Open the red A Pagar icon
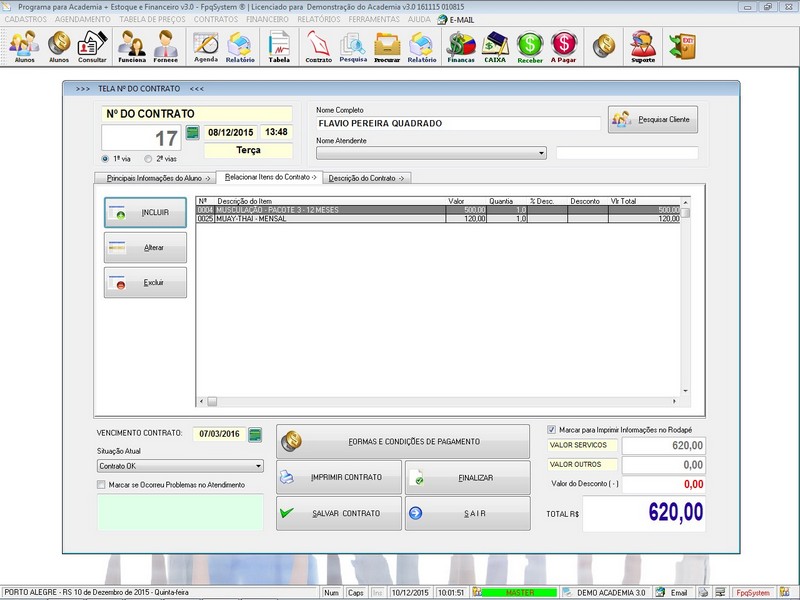The height and width of the screenshot is (600, 800). [564, 46]
